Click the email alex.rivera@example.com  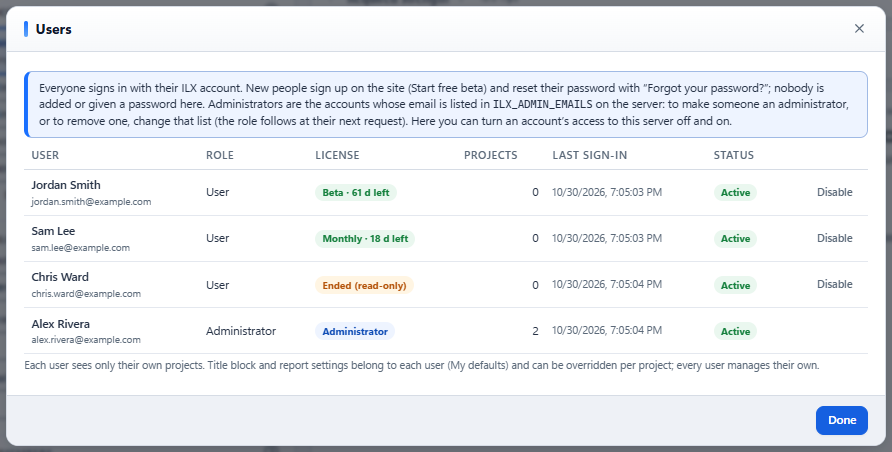pos(86,340)
